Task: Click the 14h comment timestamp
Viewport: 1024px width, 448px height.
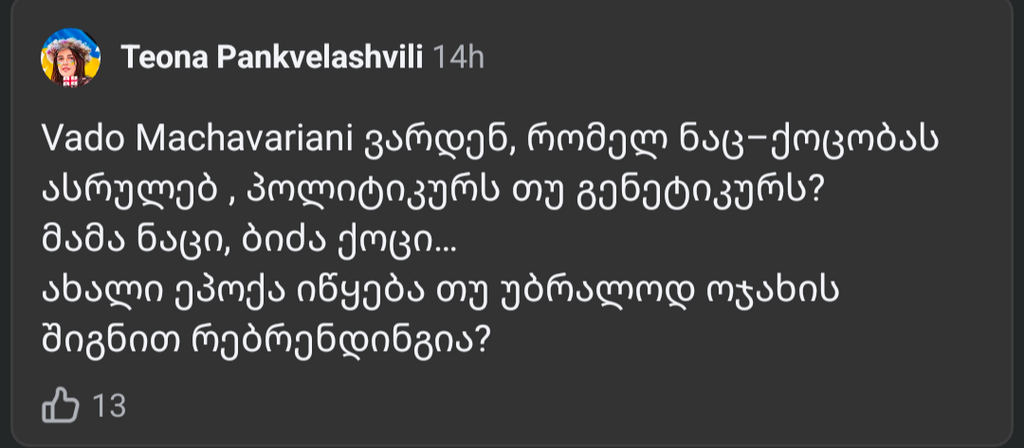Action: [x=460, y=58]
